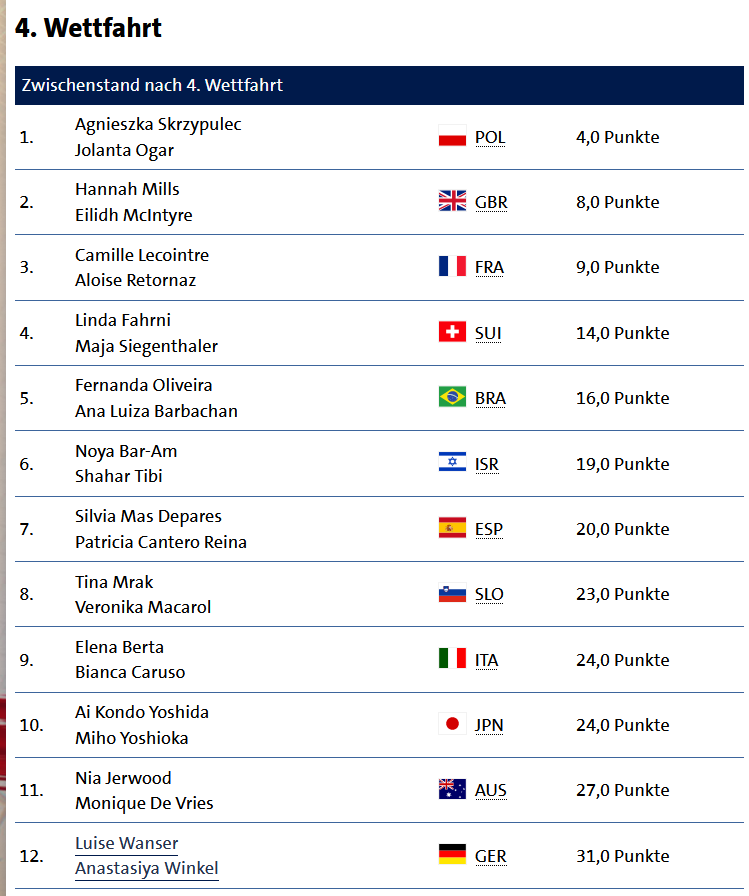Click the Japan flag icon
This screenshot has width=749, height=896.
coord(452,724)
